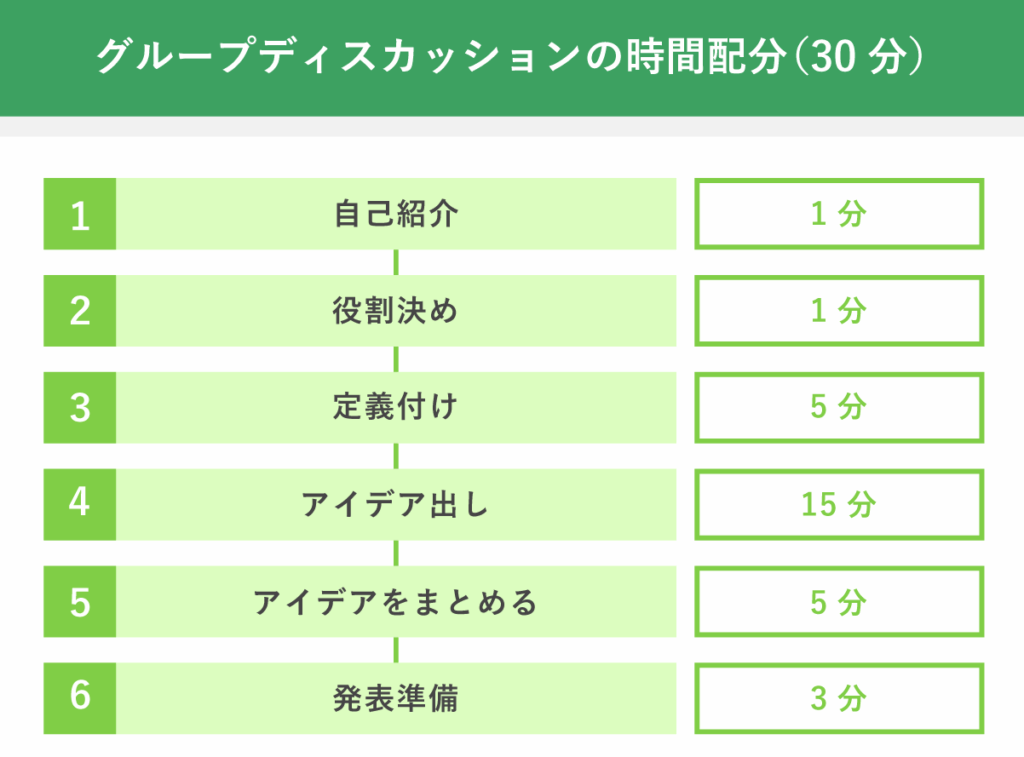Click the 5 分 box beside 定義付け
The width and height of the screenshot is (1024, 757).
(x=839, y=408)
